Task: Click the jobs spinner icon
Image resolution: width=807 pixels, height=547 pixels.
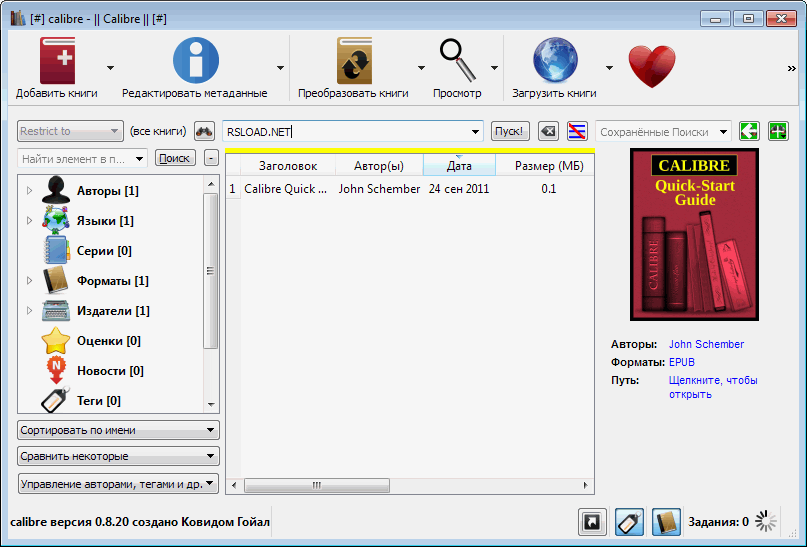Action: [x=766, y=521]
